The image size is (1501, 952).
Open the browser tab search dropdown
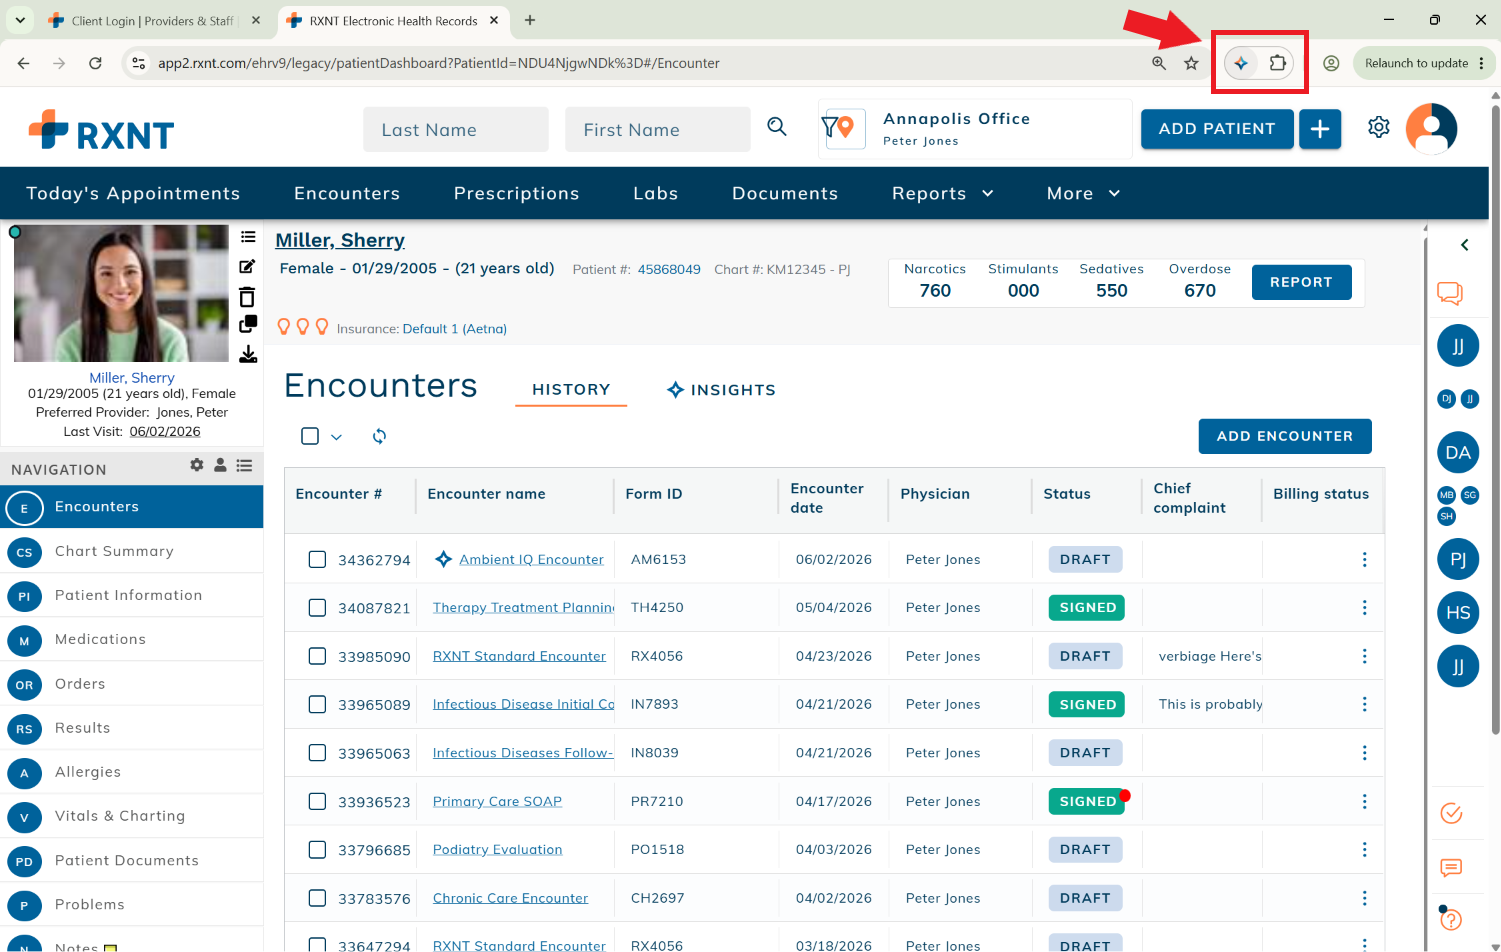click(20, 20)
